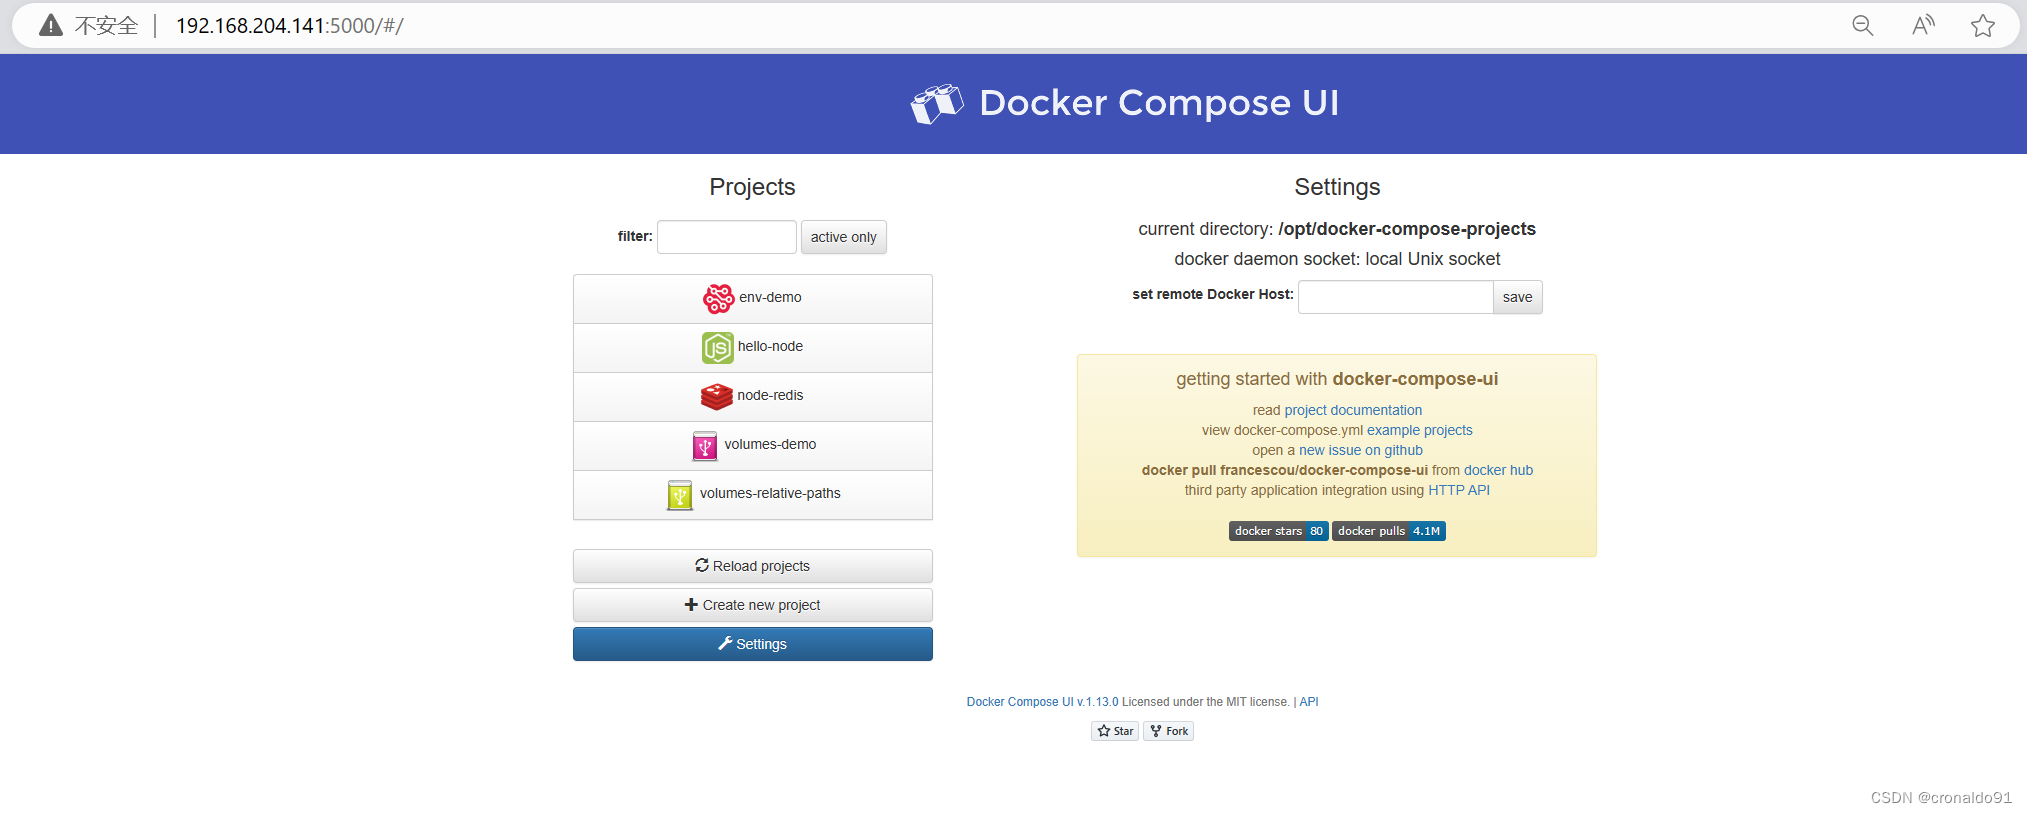Screen dimensions: 2027x813
Task: Click the hello-node Node.js icon
Action: (x=717, y=347)
